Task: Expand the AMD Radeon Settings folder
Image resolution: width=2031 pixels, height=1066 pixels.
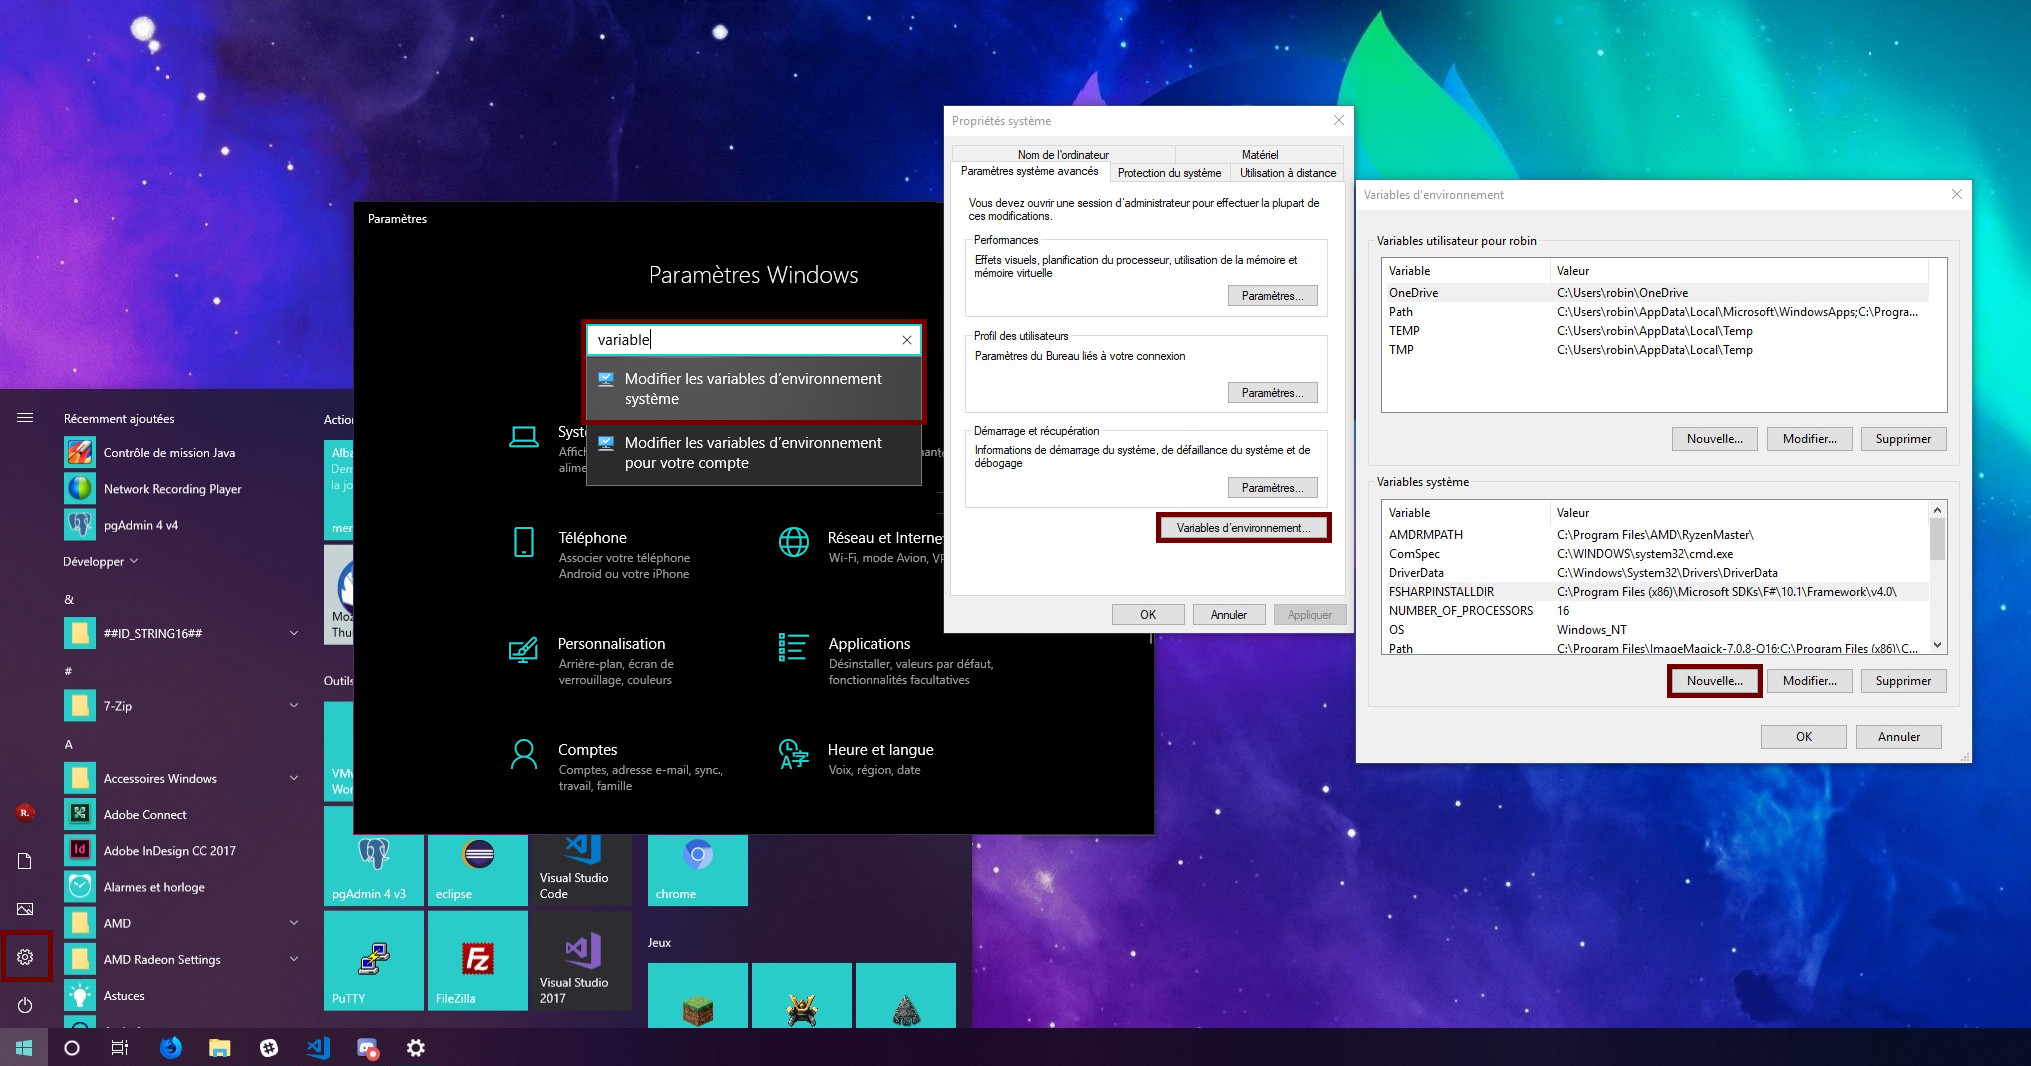Action: pos(294,959)
